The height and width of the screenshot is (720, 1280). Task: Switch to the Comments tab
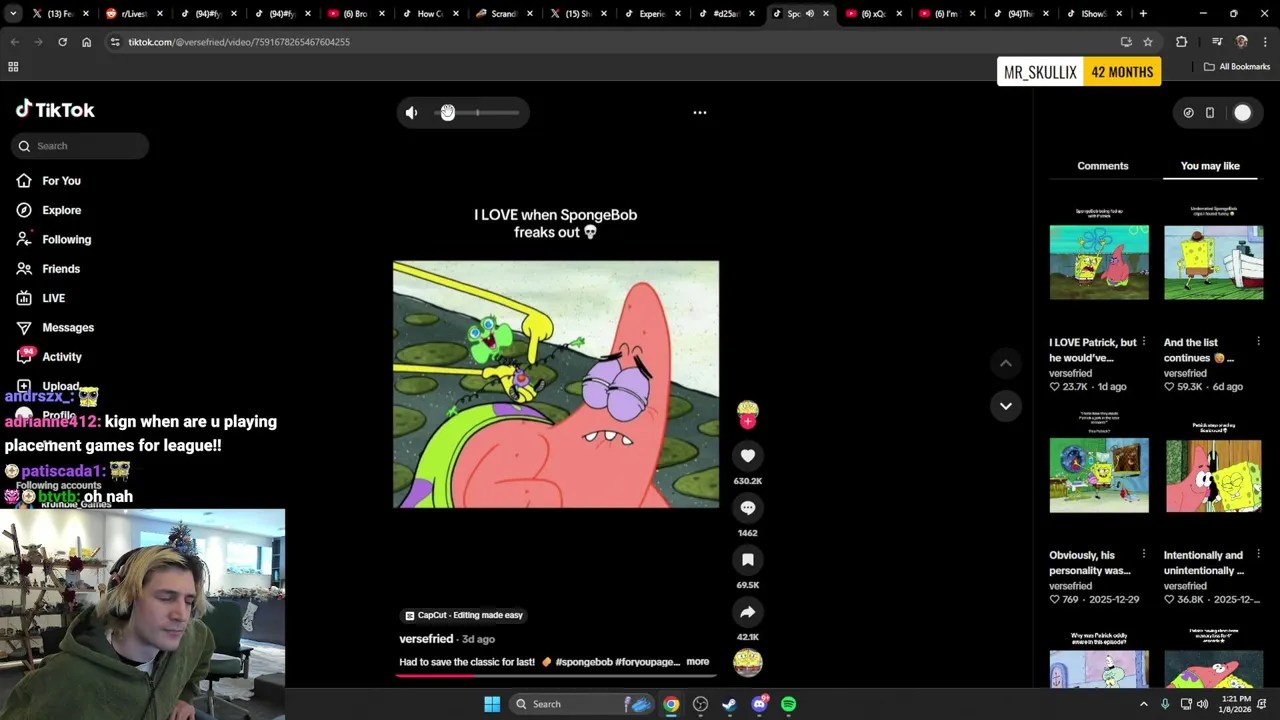(x=1102, y=166)
